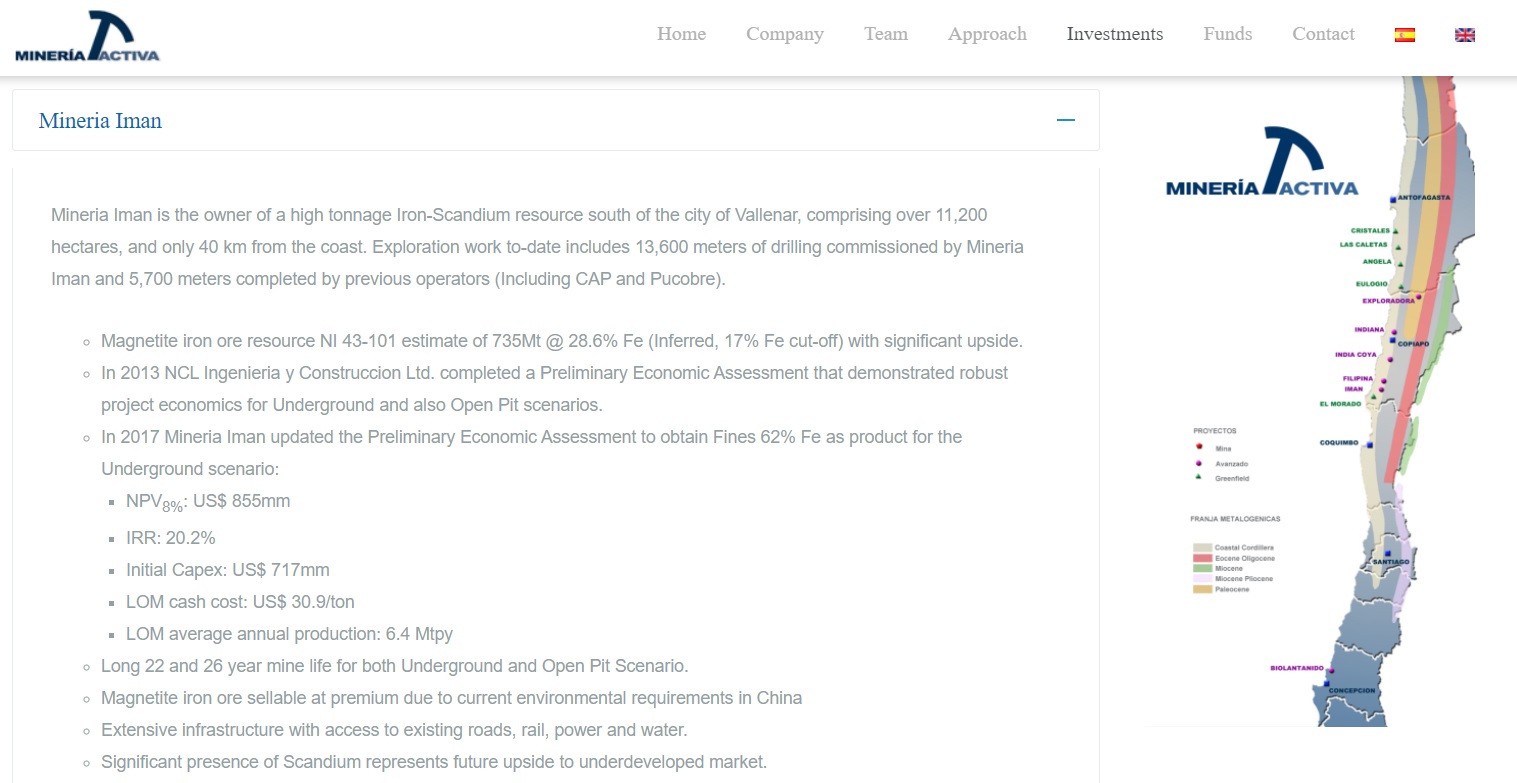The image size is (1517, 783).
Task: Click the 'Initial Capex: US$ 717mm' line
Action: click(228, 570)
